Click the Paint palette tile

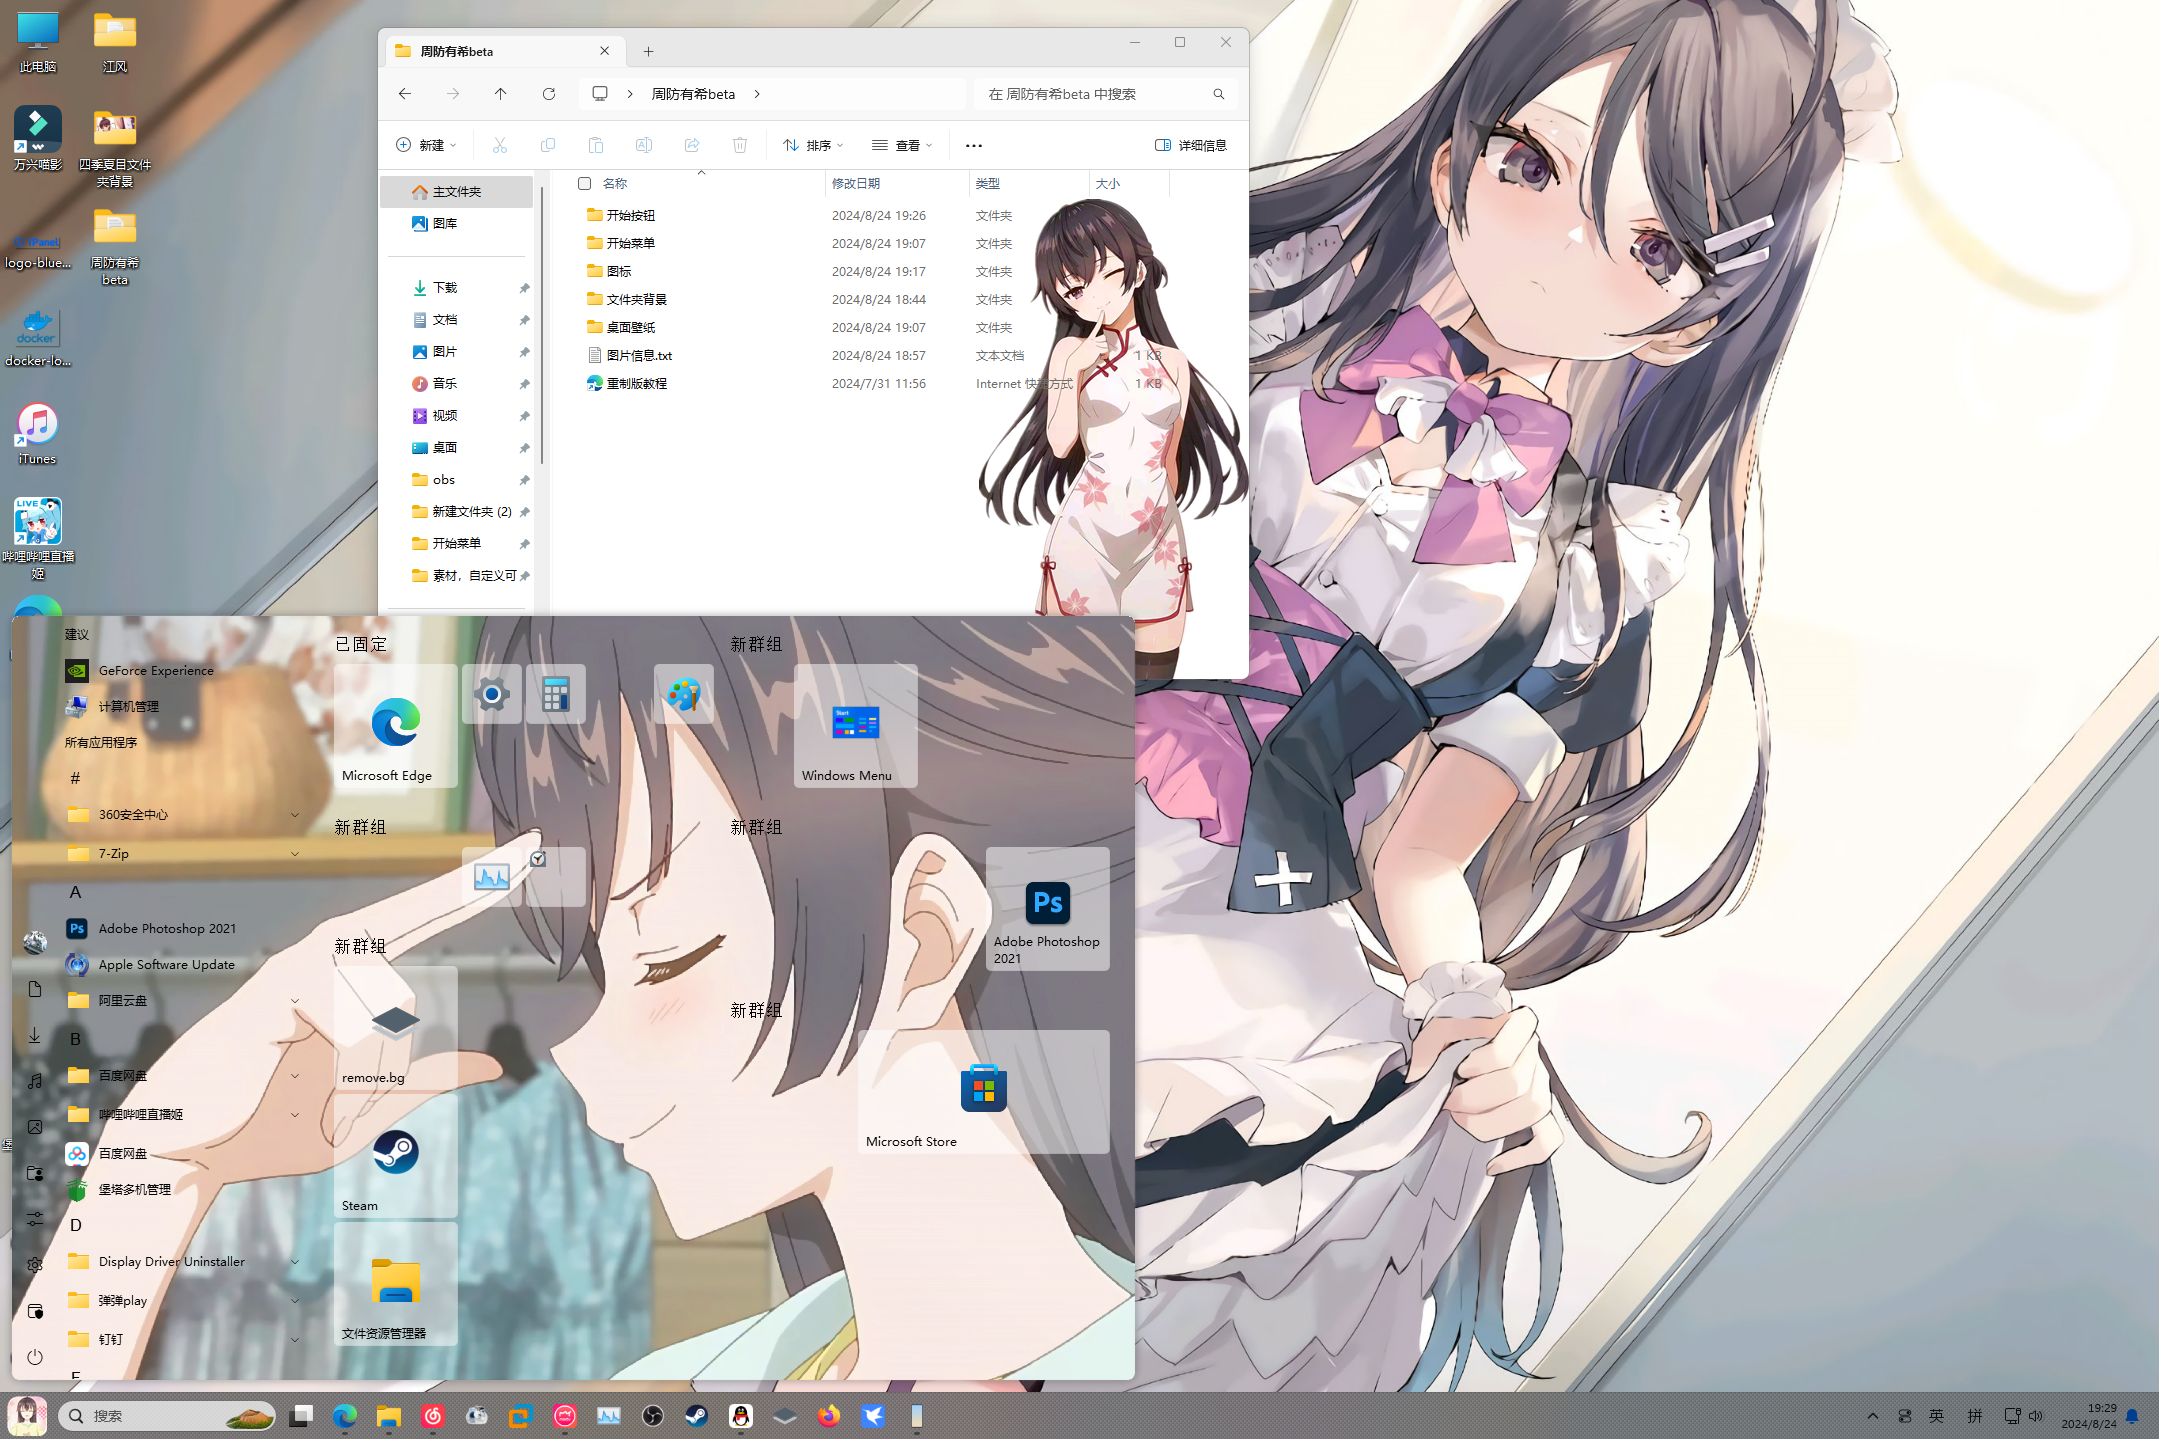pos(684,694)
